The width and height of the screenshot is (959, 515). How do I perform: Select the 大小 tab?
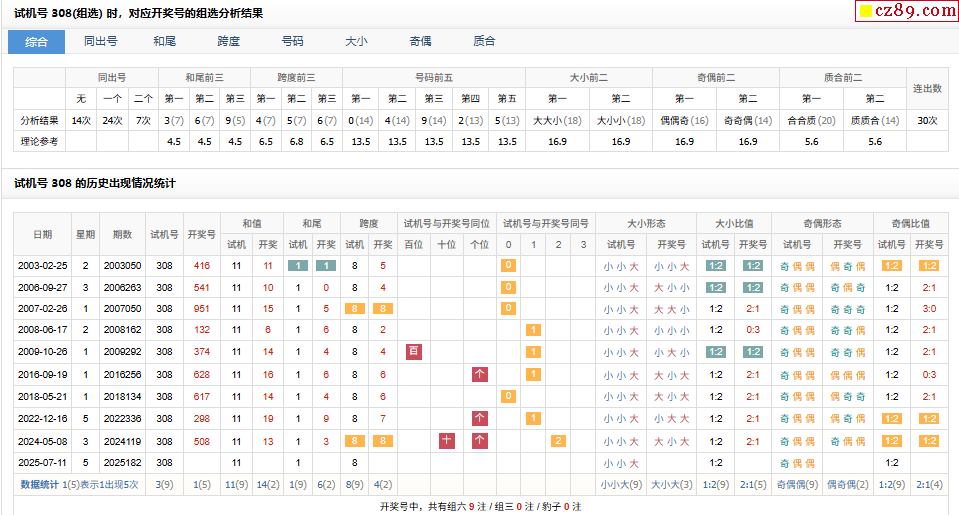[x=356, y=41]
